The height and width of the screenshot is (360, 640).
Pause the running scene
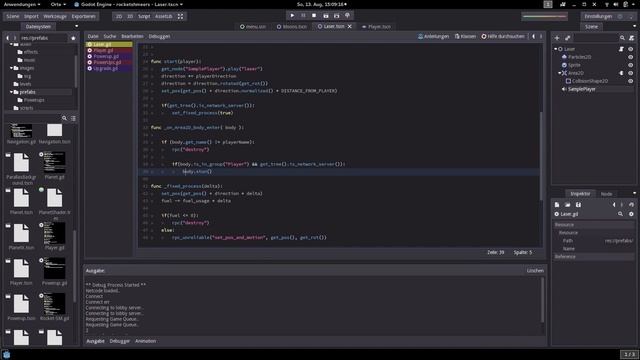coord(303,16)
